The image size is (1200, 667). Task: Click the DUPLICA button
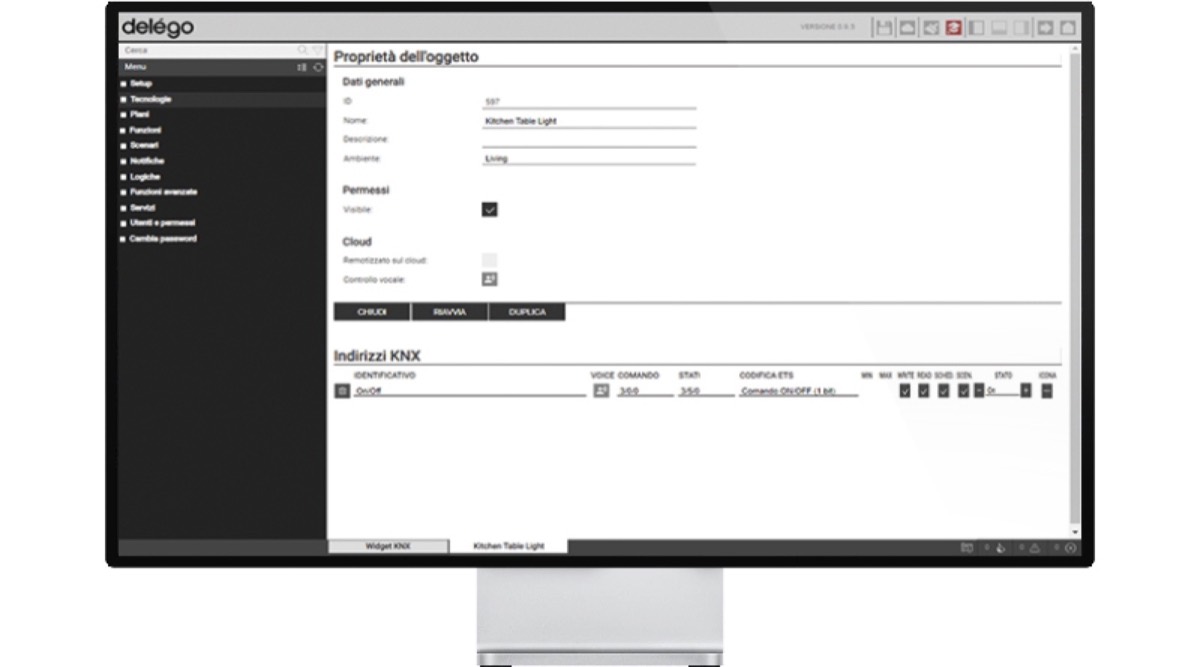point(527,312)
